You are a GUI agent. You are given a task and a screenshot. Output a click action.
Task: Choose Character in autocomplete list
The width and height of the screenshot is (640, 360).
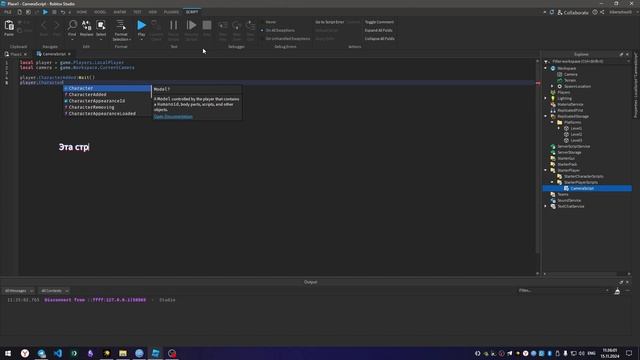tap(107, 88)
